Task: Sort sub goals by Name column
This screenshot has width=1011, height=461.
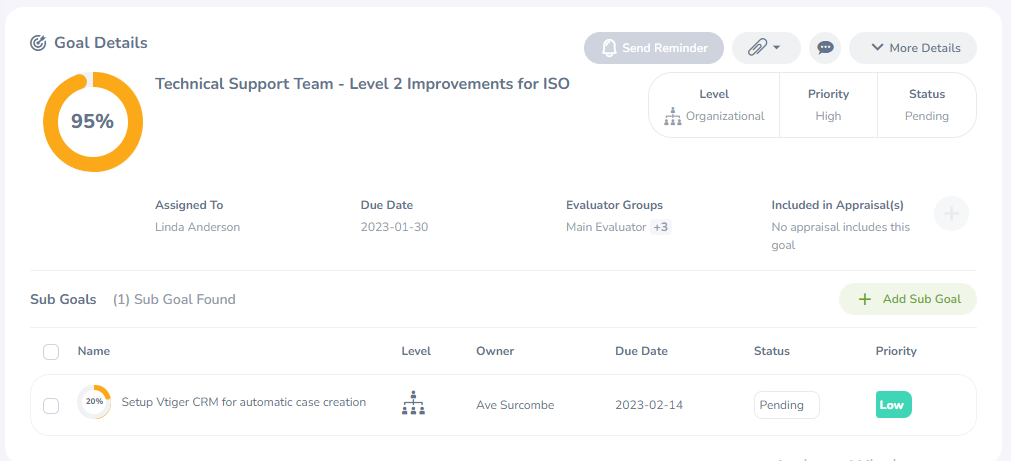Action: (x=94, y=351)
